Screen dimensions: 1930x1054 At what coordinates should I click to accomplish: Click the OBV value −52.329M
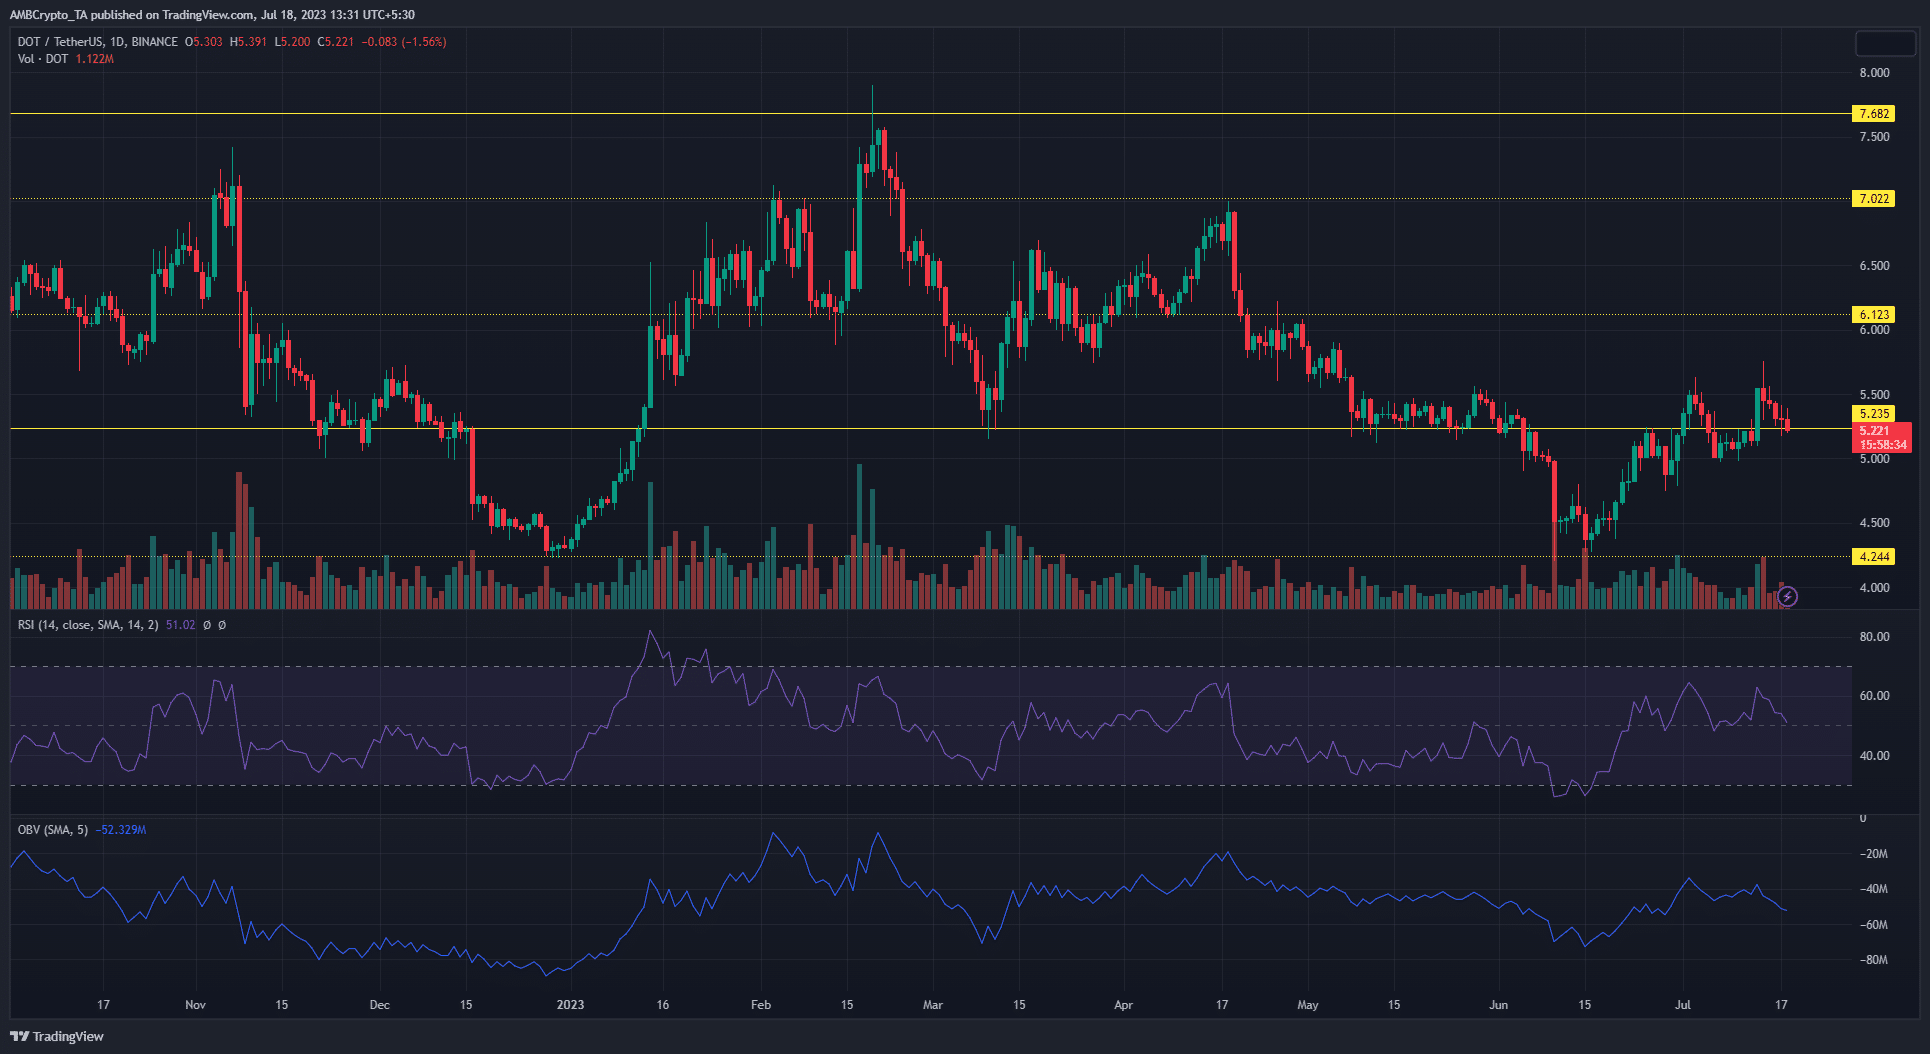(x=121, y=830)
